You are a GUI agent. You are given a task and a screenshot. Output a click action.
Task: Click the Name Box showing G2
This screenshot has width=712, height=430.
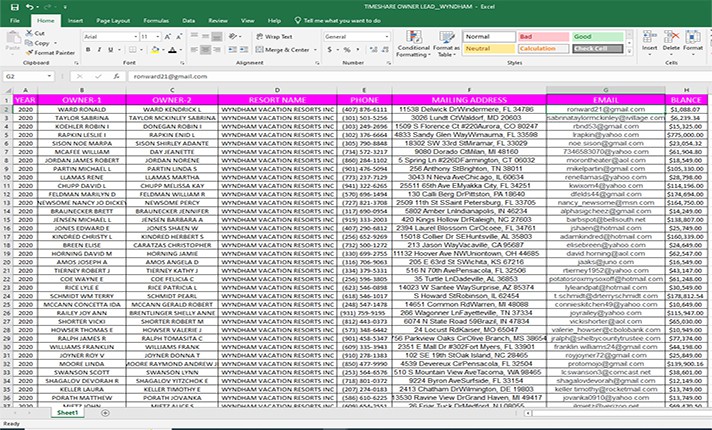click(x=28, y=77)
